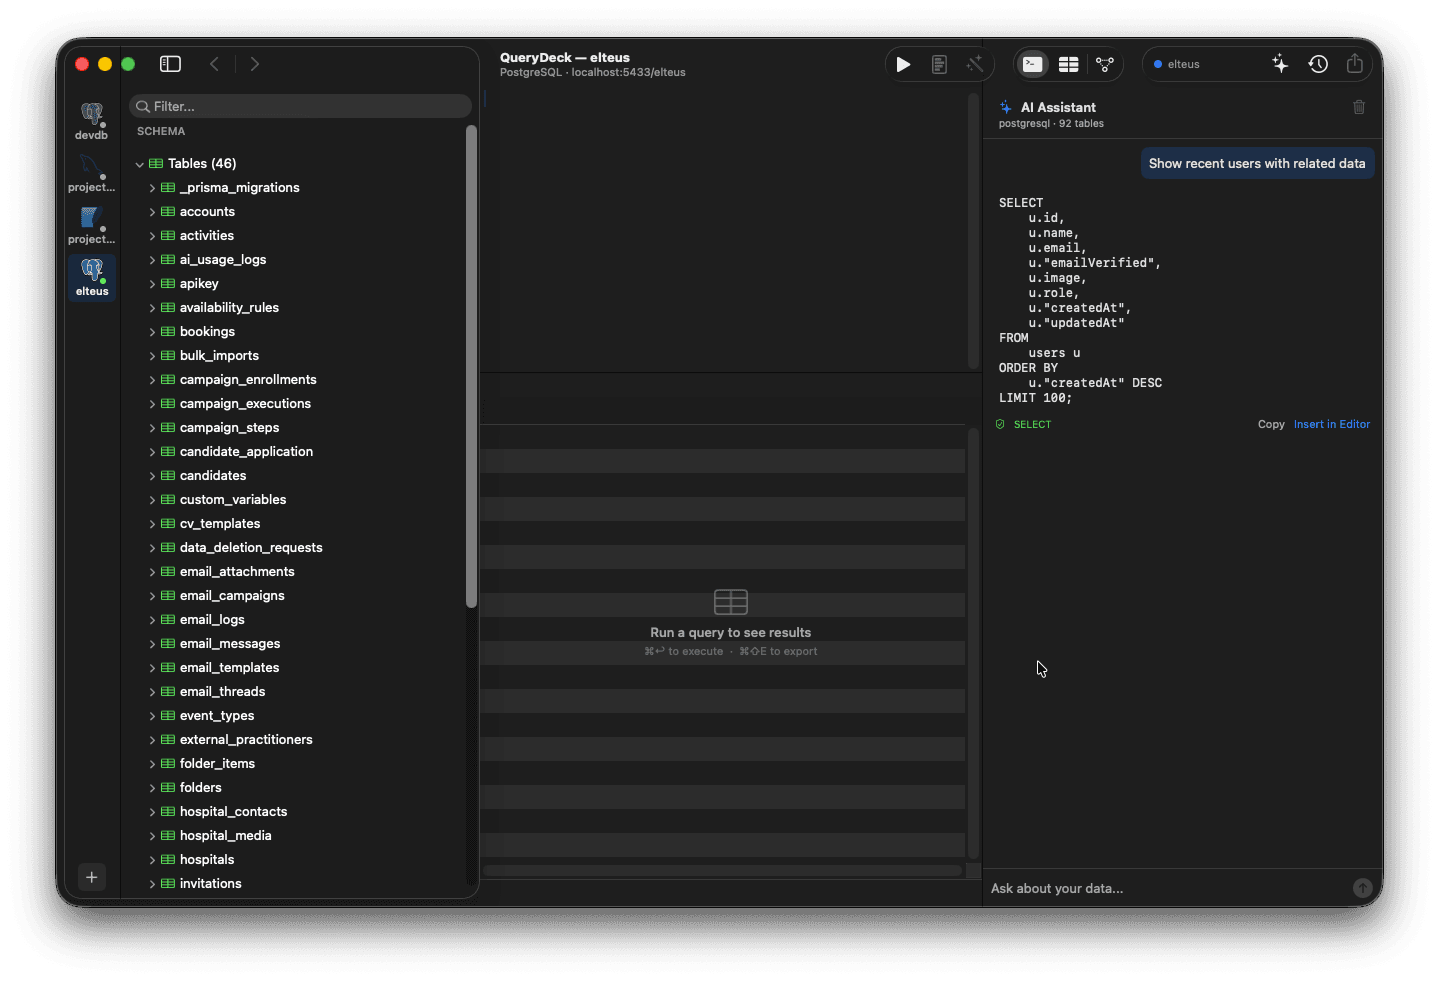Screen dimensions: 1439x981
Task: Clear AI chat with trash icon
Action: click(x=1359, y=107)
